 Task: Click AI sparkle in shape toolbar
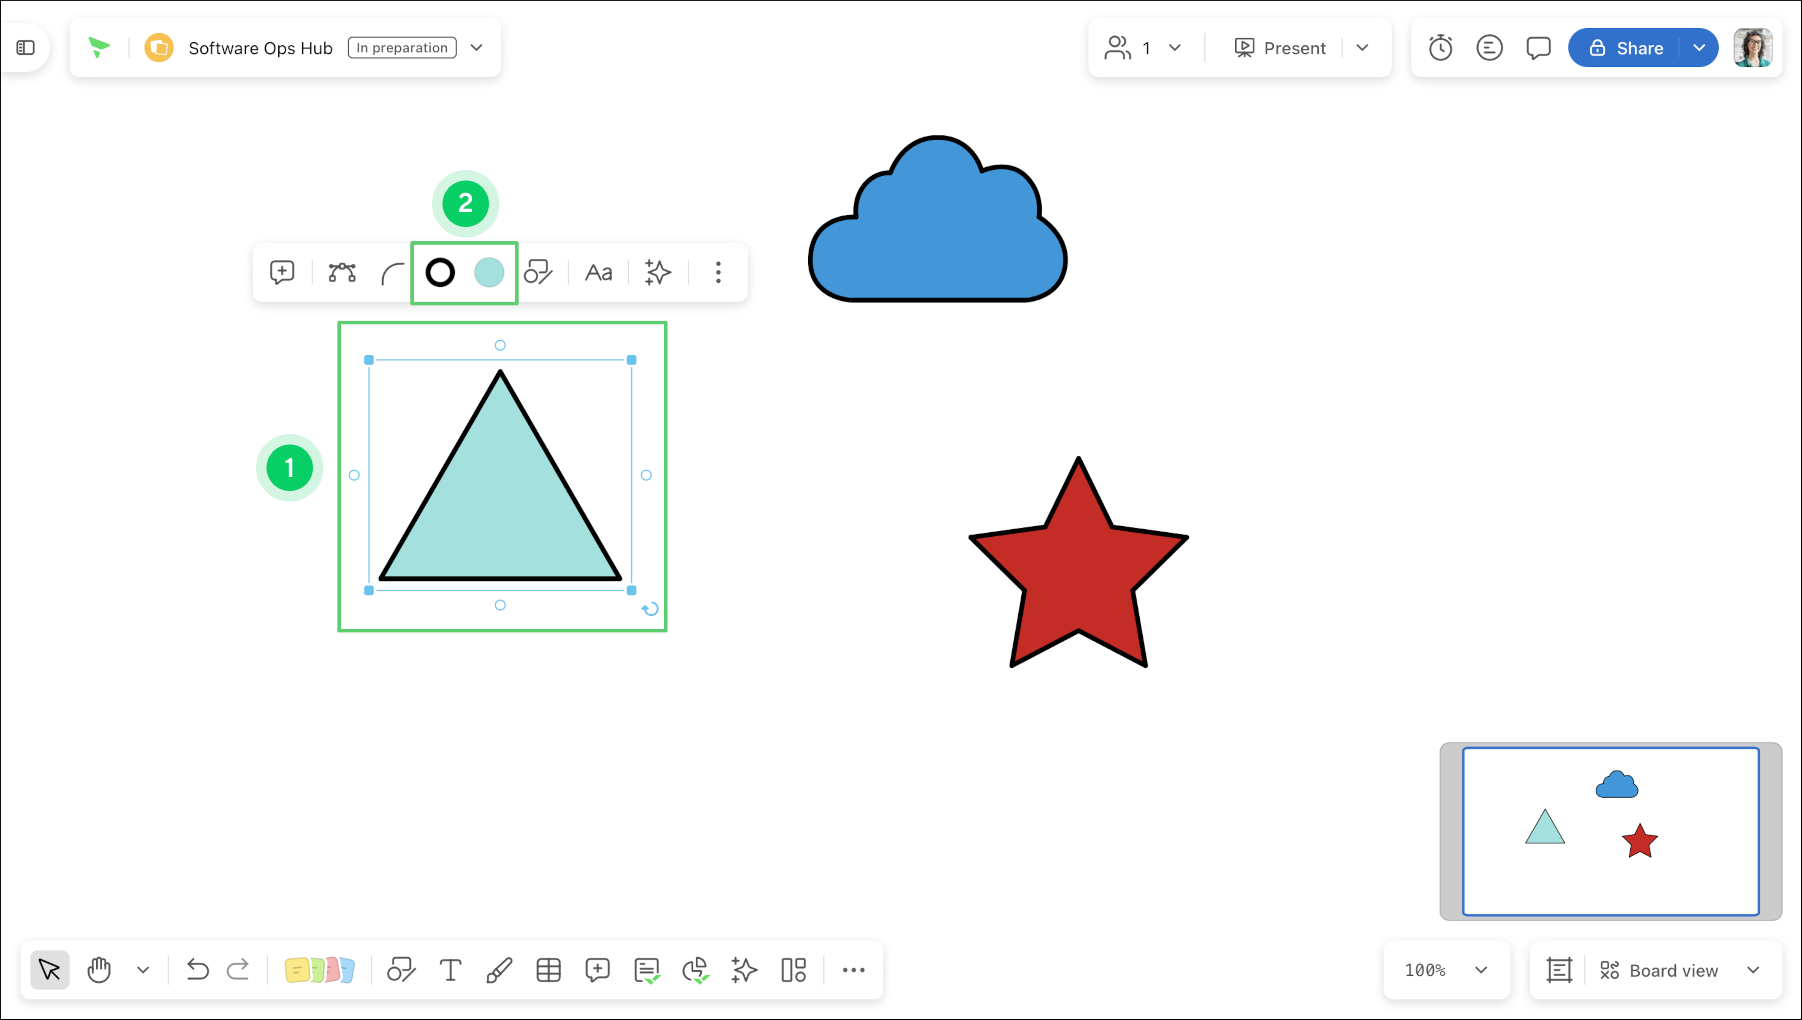point(657,272)
